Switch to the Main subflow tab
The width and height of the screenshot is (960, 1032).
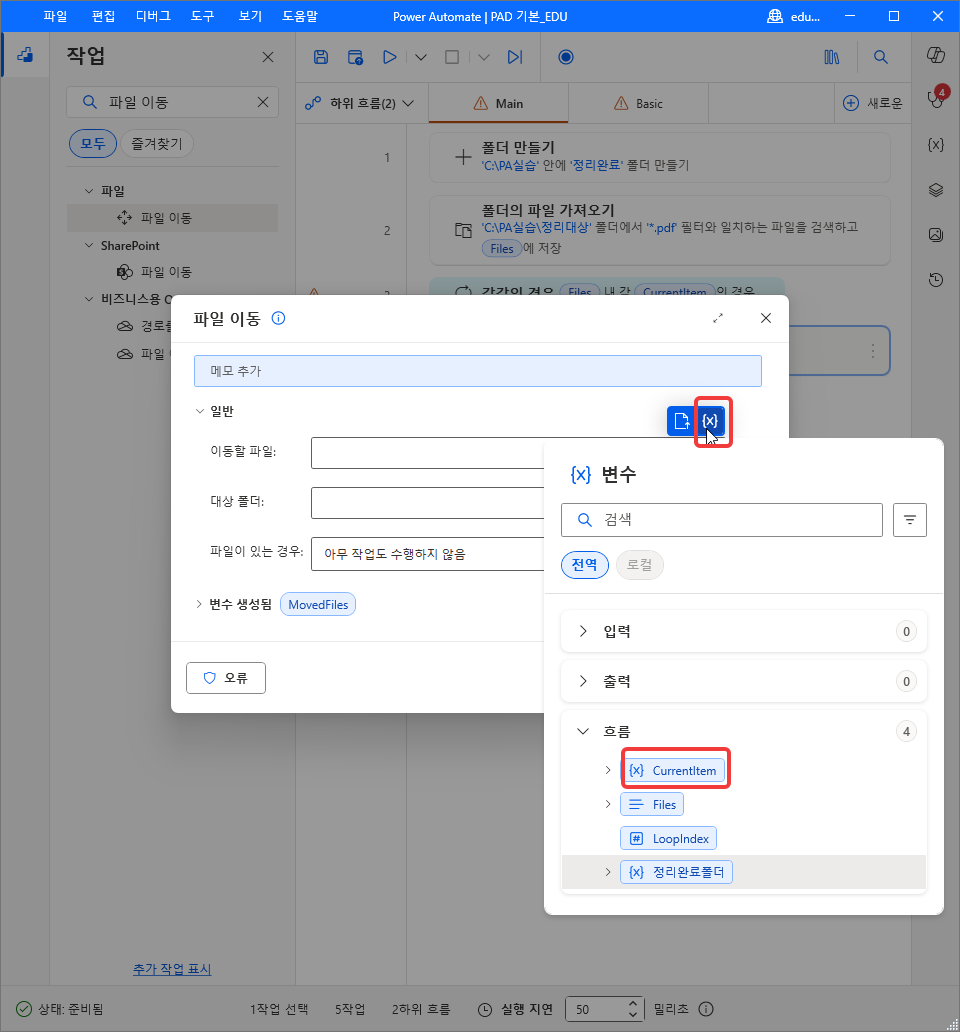point(498,103)
